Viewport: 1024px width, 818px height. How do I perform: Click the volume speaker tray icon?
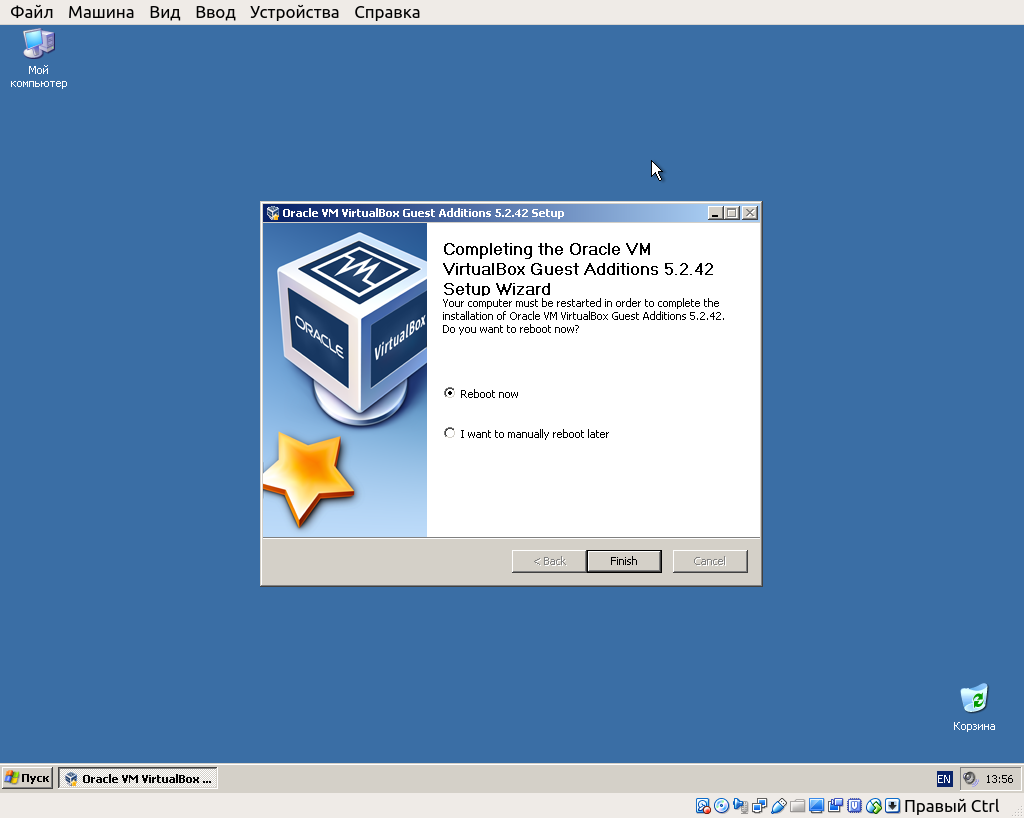click(x=970, y=778)
